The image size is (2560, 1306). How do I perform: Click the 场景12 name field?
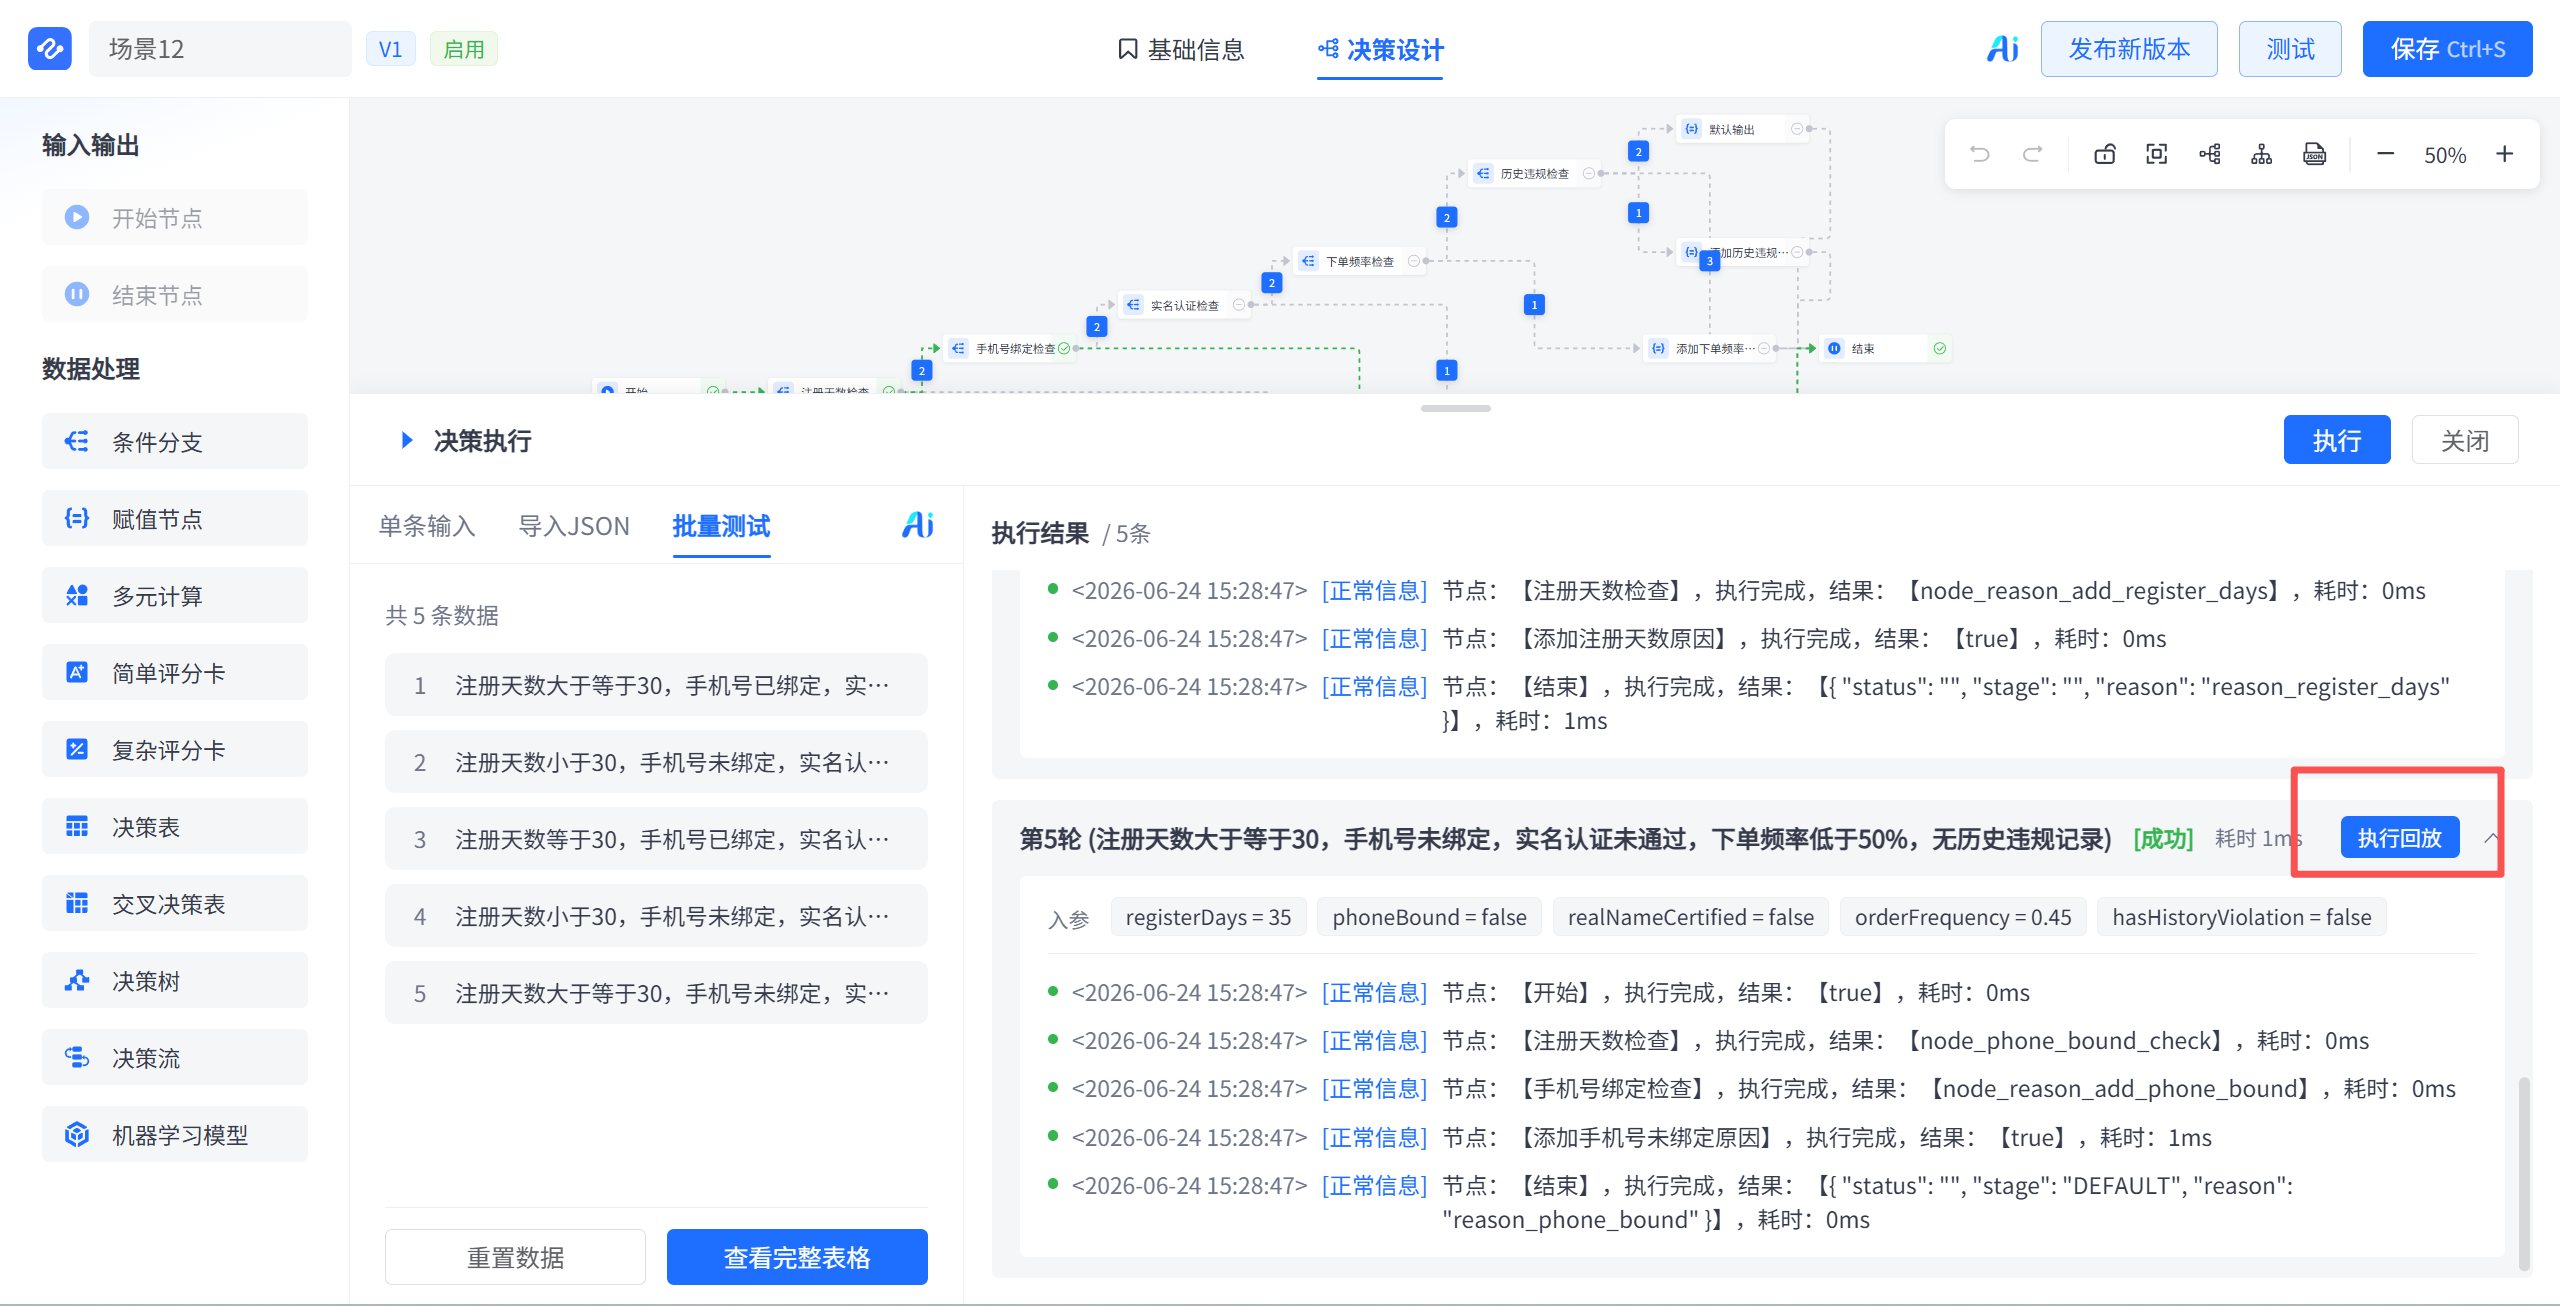pos(220,49)
